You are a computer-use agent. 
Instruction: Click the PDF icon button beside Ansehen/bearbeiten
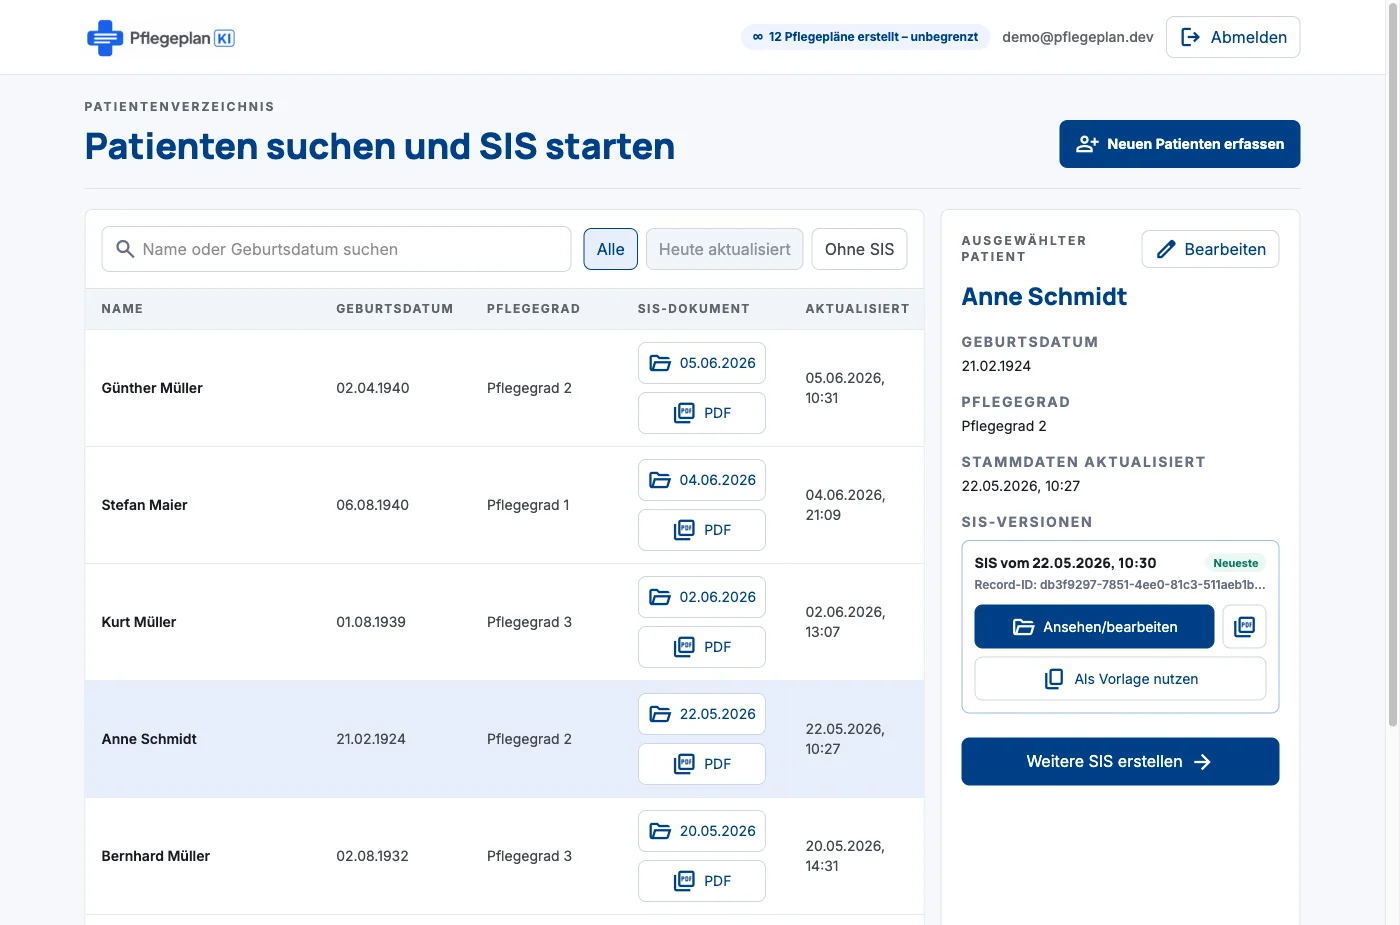(1244, 627)
